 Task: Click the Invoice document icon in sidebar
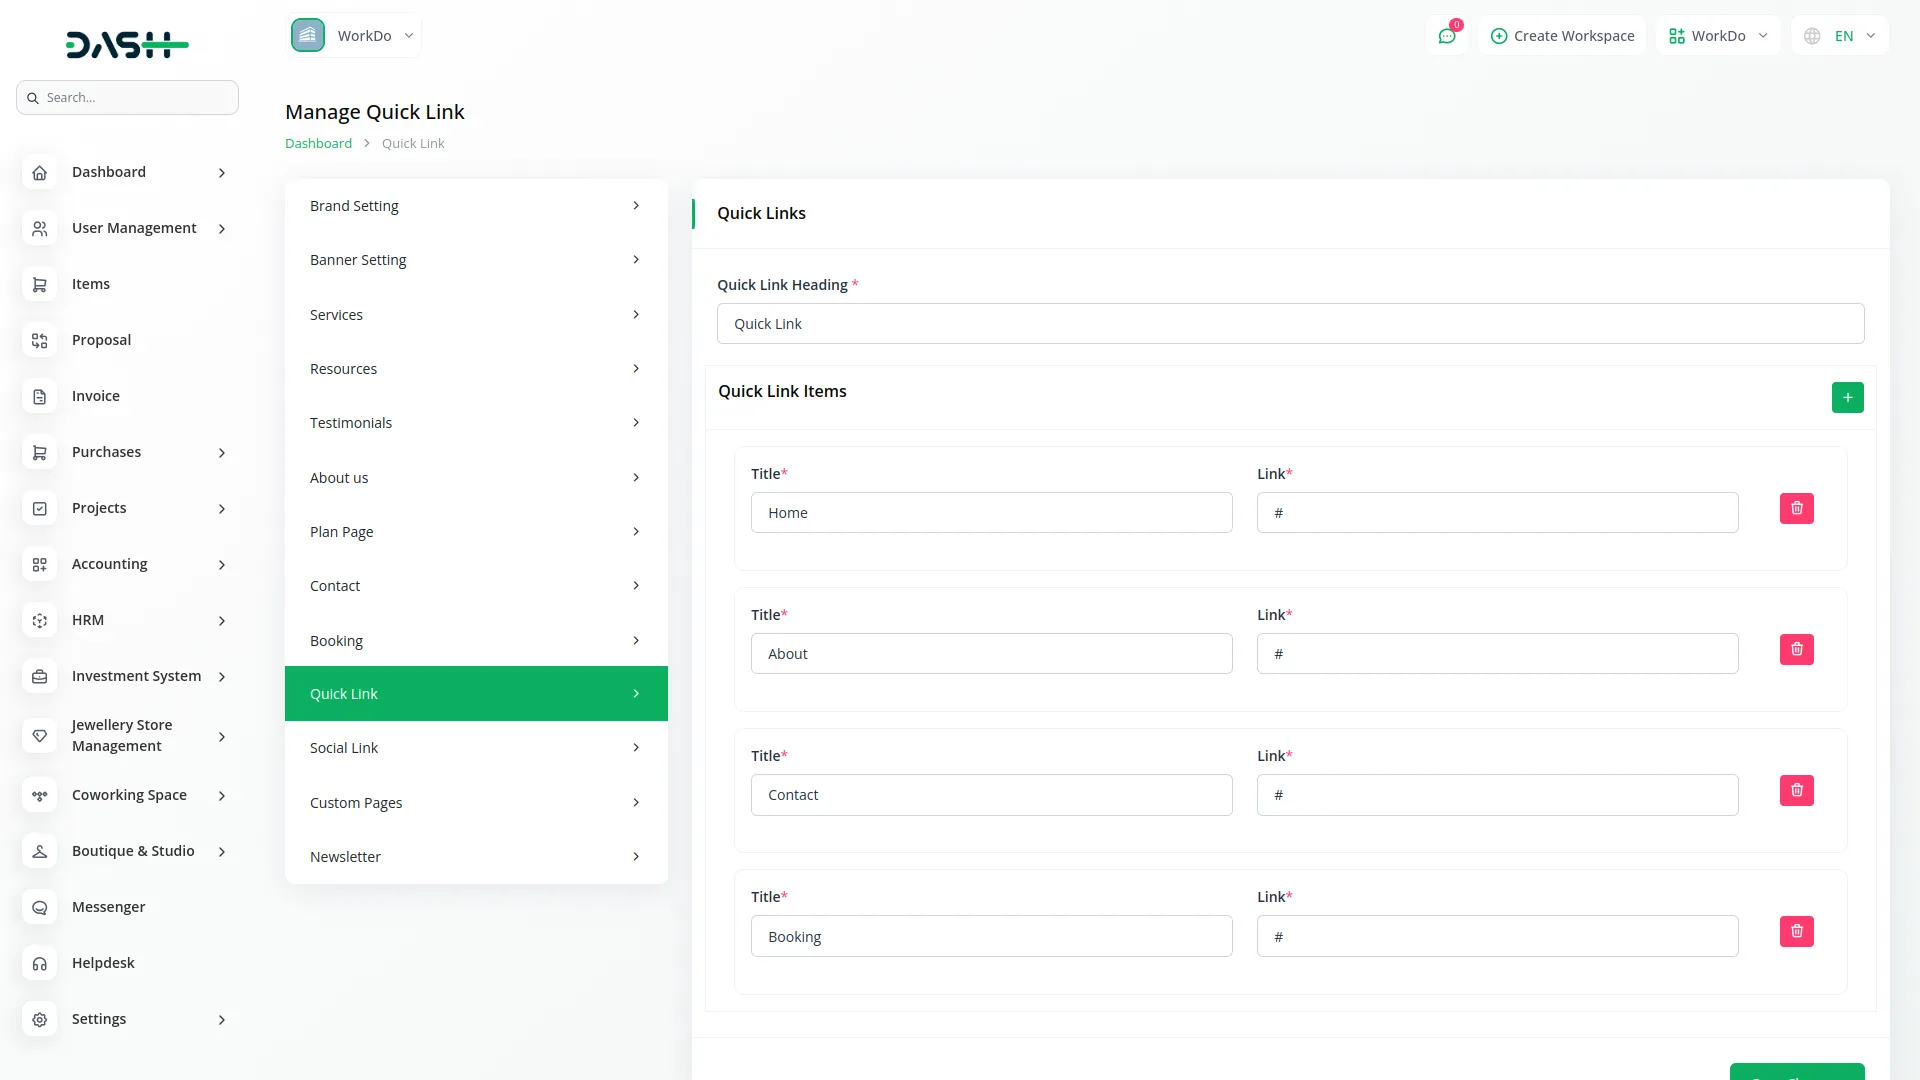tap(40, 397)
